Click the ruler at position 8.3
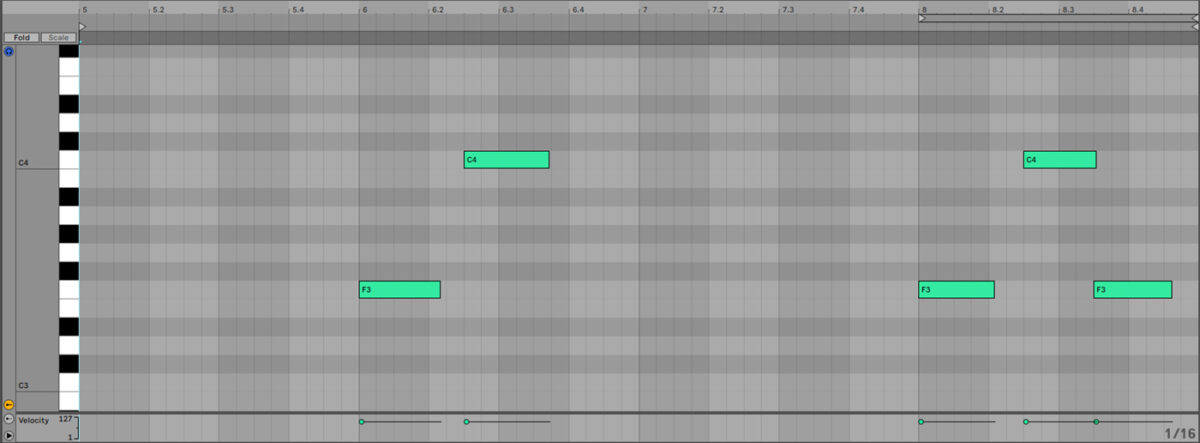This screenshot has height=443, width=1200. coord(1069,10)
